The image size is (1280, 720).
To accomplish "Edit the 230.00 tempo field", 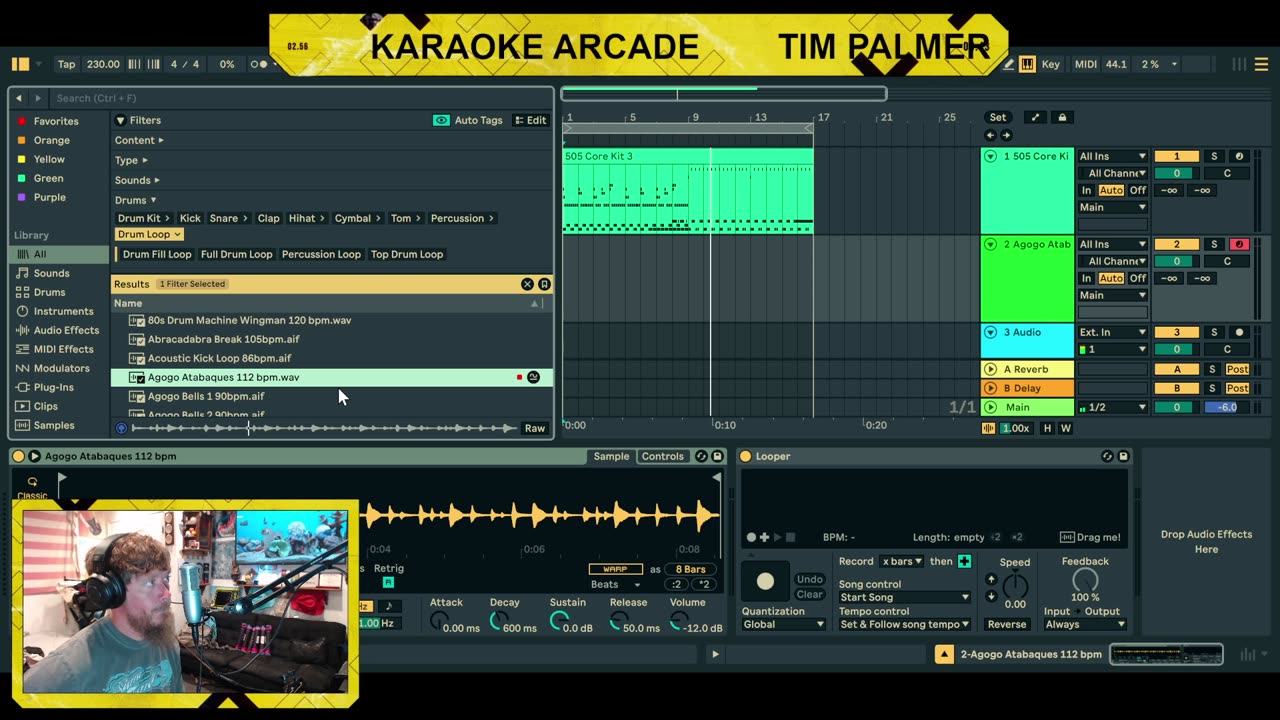I will coord(103,64).
